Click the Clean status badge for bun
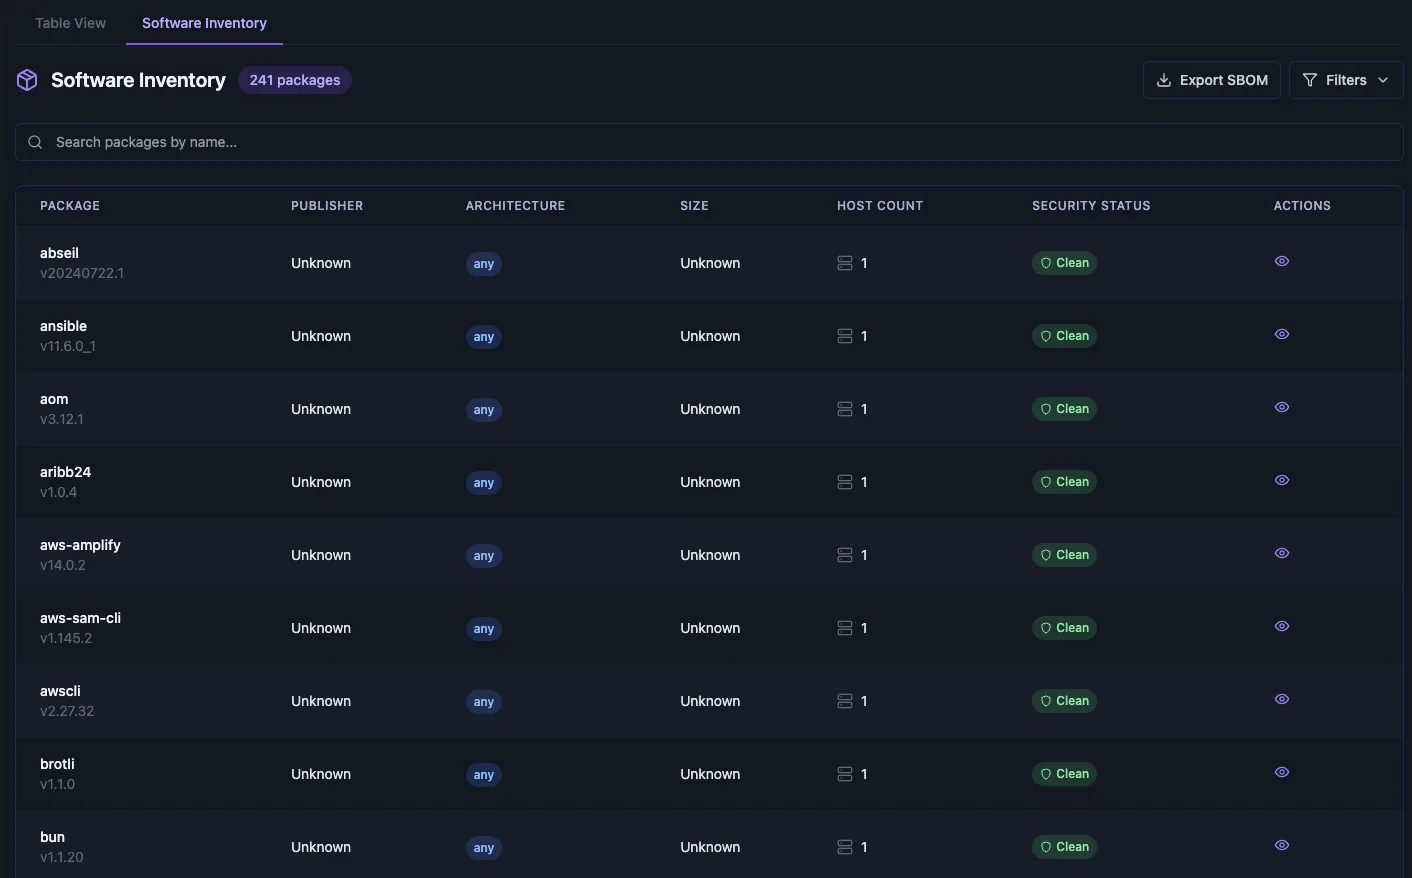Viewport: 1412px width, 878px height. tap(1064, 847)
